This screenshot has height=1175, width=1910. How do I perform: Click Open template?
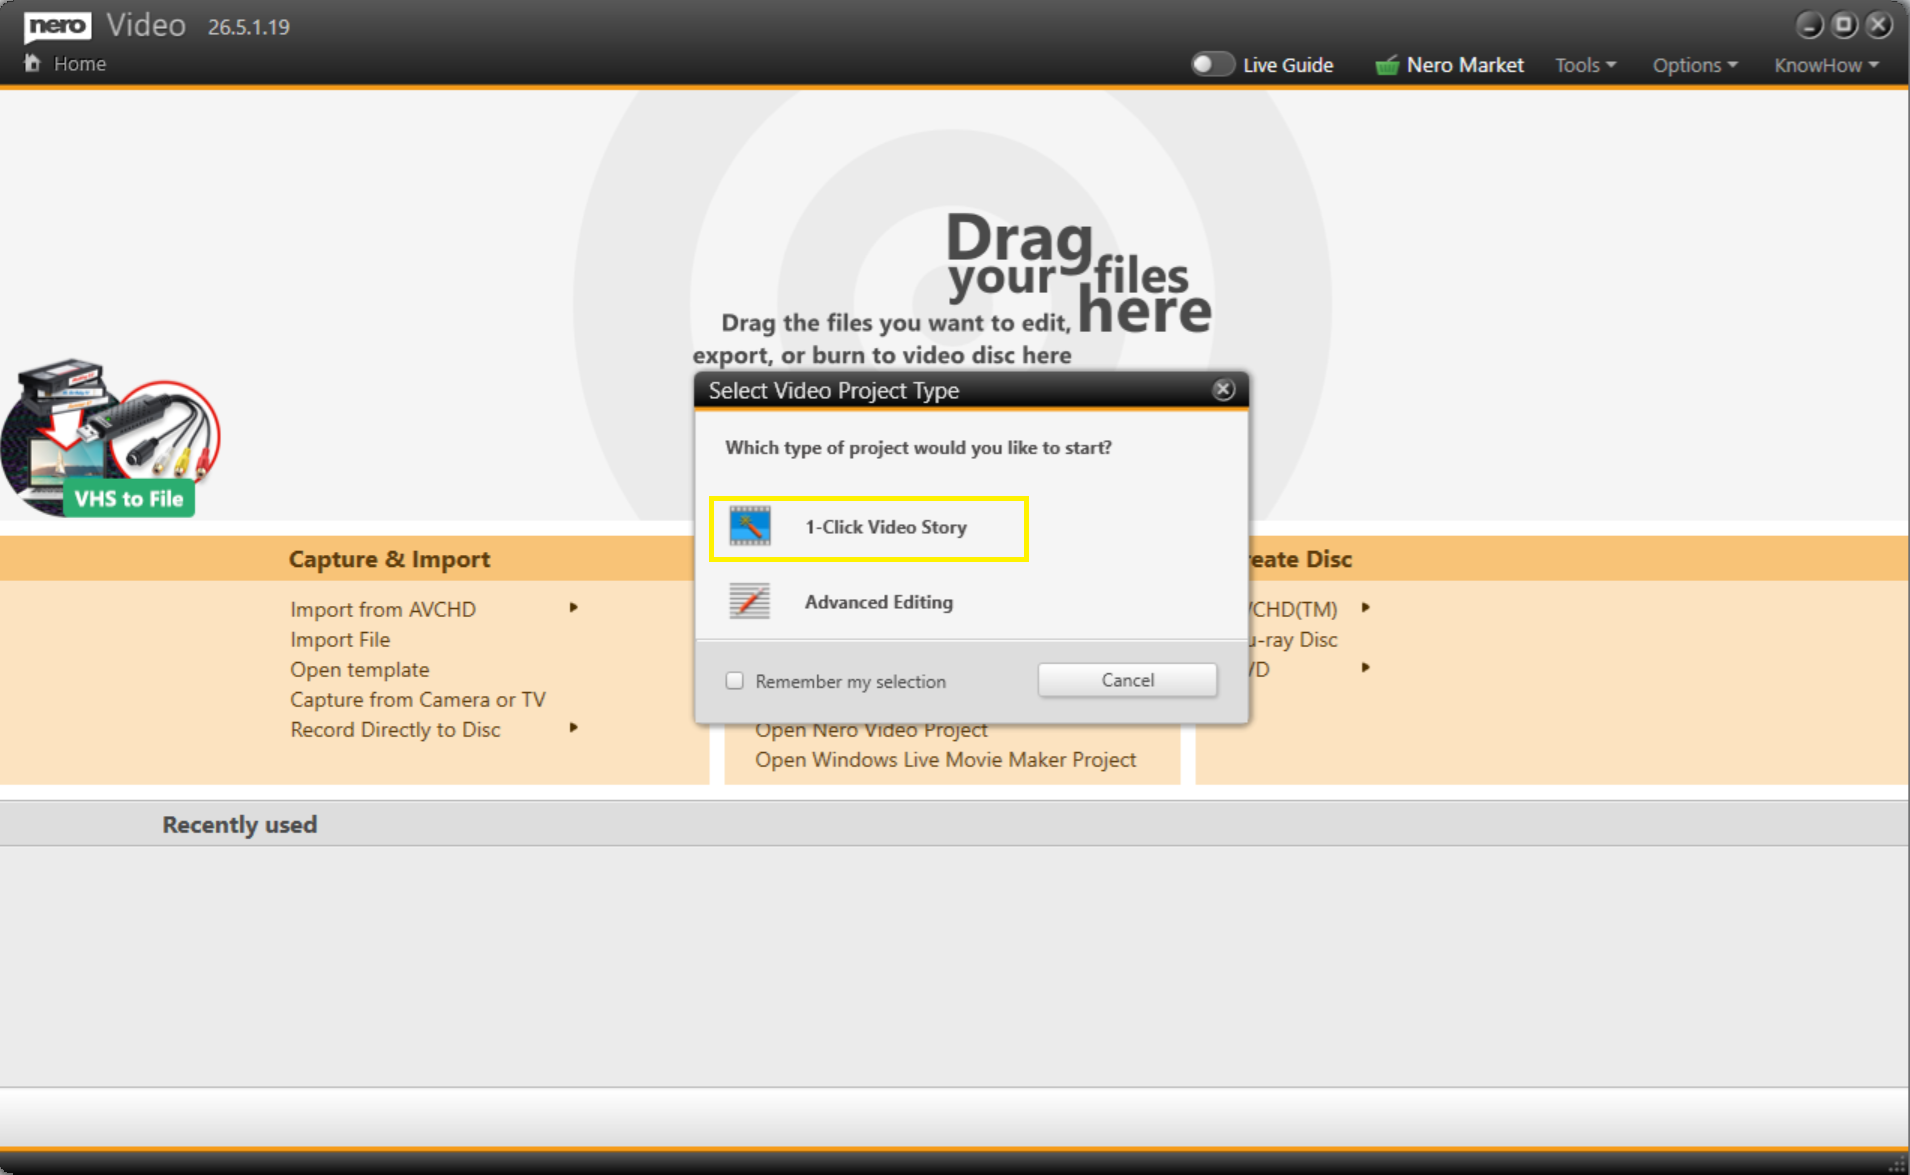point(360,669)
